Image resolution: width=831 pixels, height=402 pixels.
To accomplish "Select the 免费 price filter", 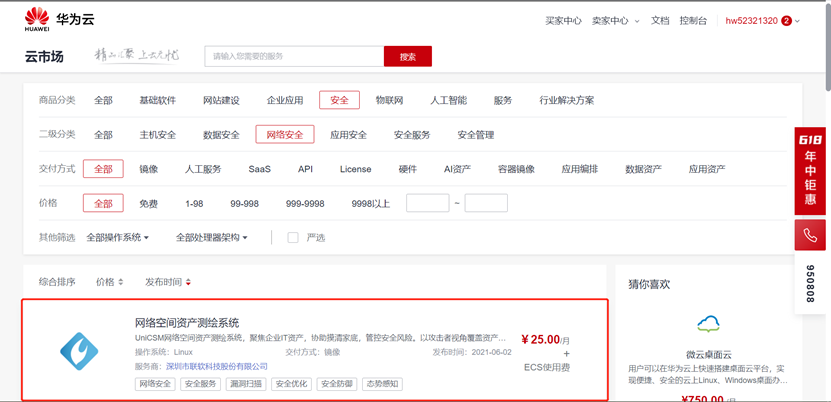I will pos(148,204).
